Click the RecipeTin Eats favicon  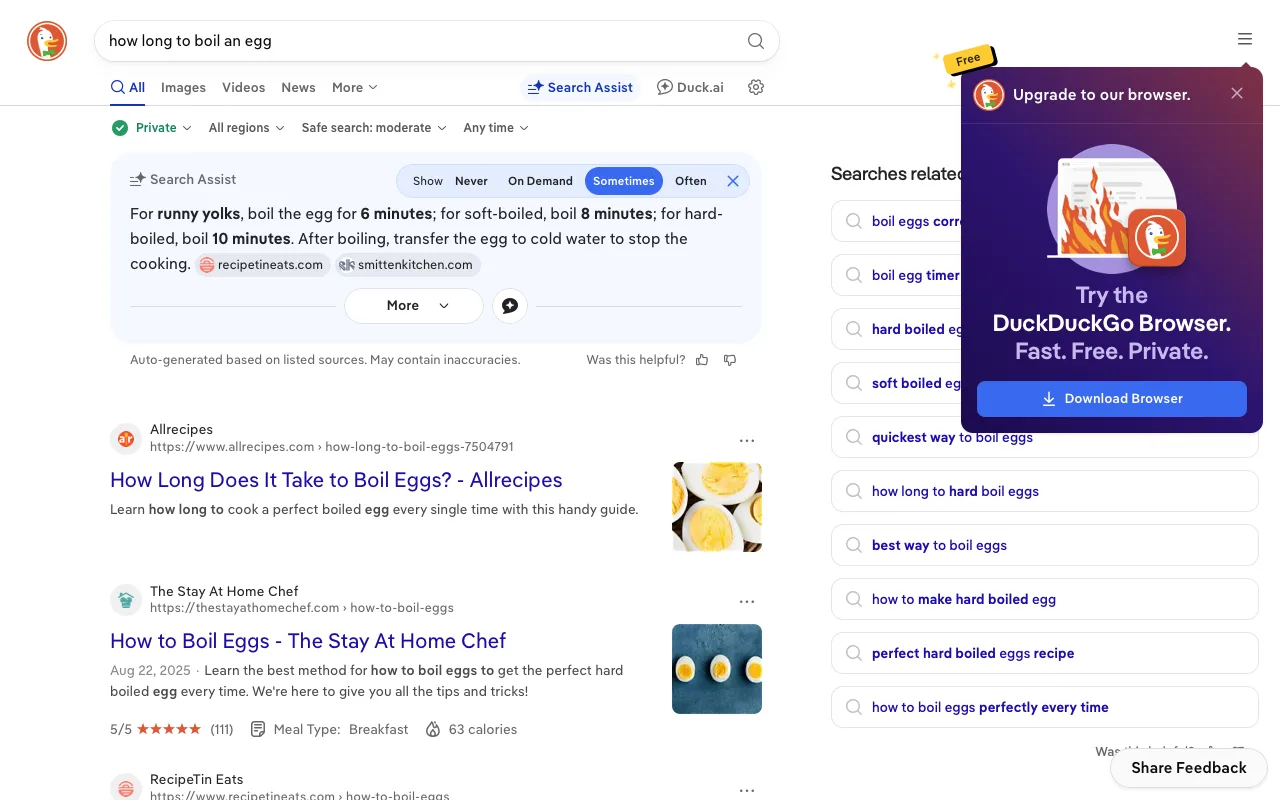pyautogui.click(x=126, y=787)
